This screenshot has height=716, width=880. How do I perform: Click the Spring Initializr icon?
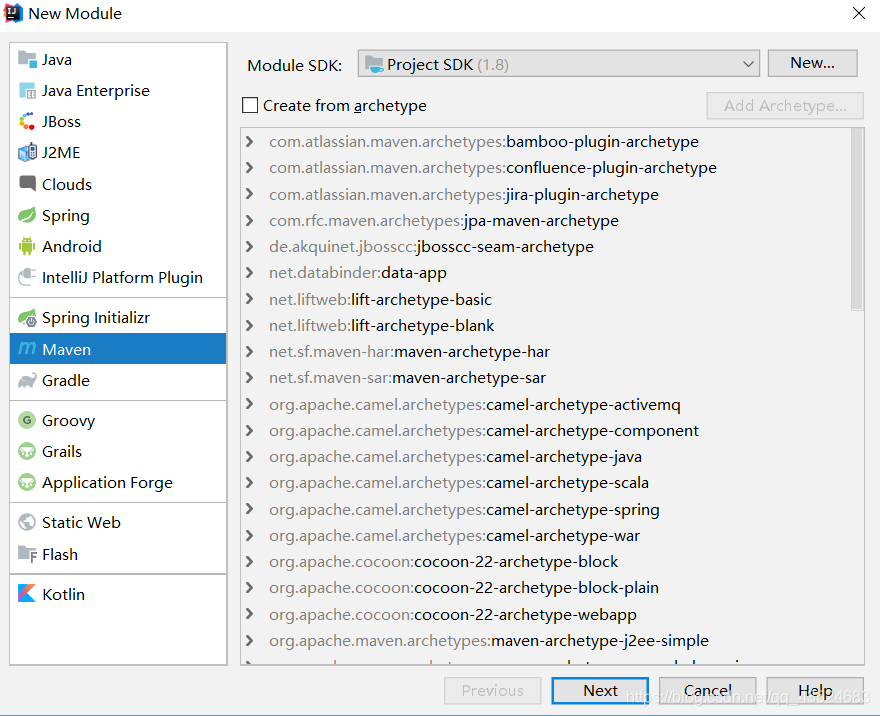pos(27,318)
